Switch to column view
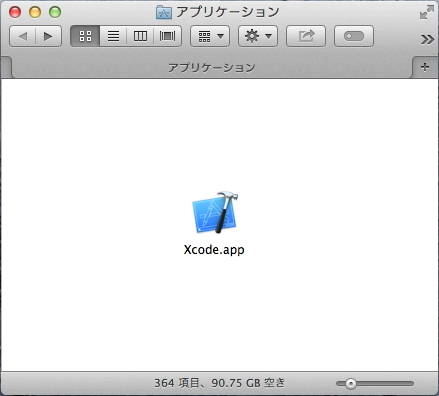 tap(140, 36)
